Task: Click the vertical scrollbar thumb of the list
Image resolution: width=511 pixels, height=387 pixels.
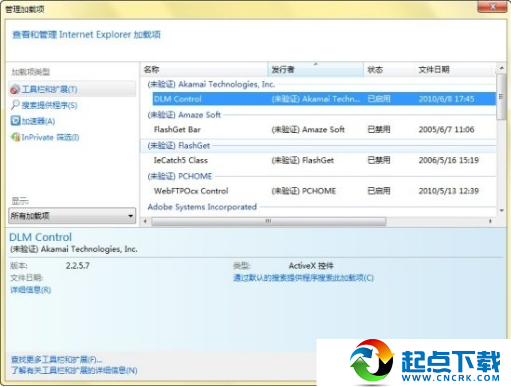Action: [x=501, y=97]
